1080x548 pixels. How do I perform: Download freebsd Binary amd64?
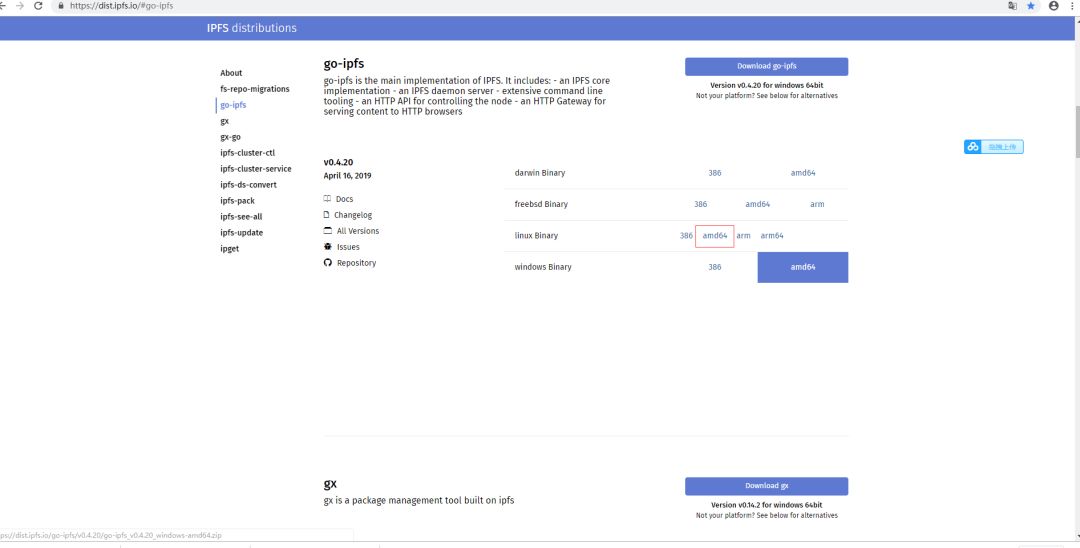758,204
